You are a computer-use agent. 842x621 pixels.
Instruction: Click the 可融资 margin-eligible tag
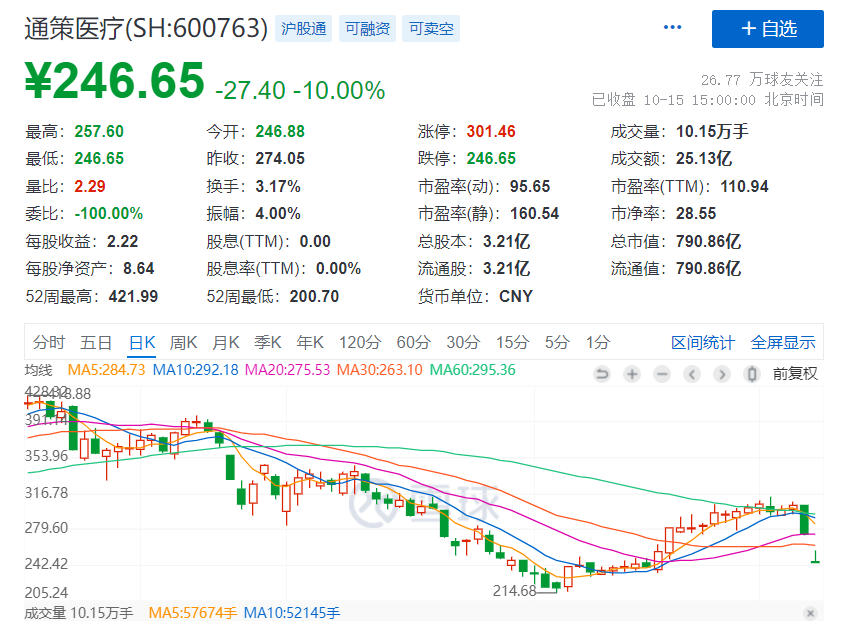tap(367, 29)
